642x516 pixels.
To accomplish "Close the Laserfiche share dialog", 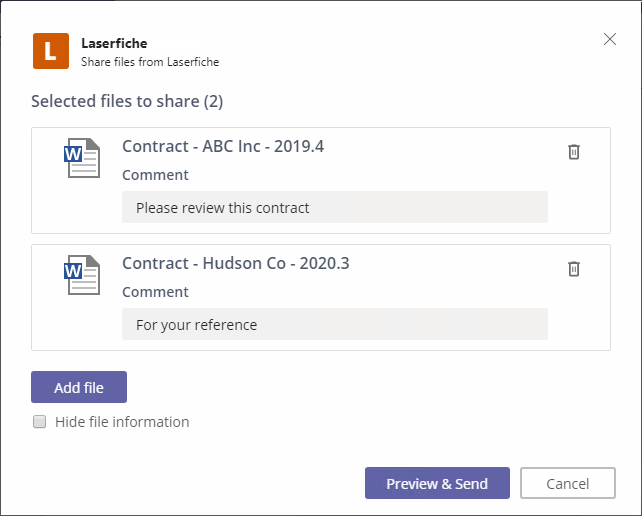I will coord(610,39).
